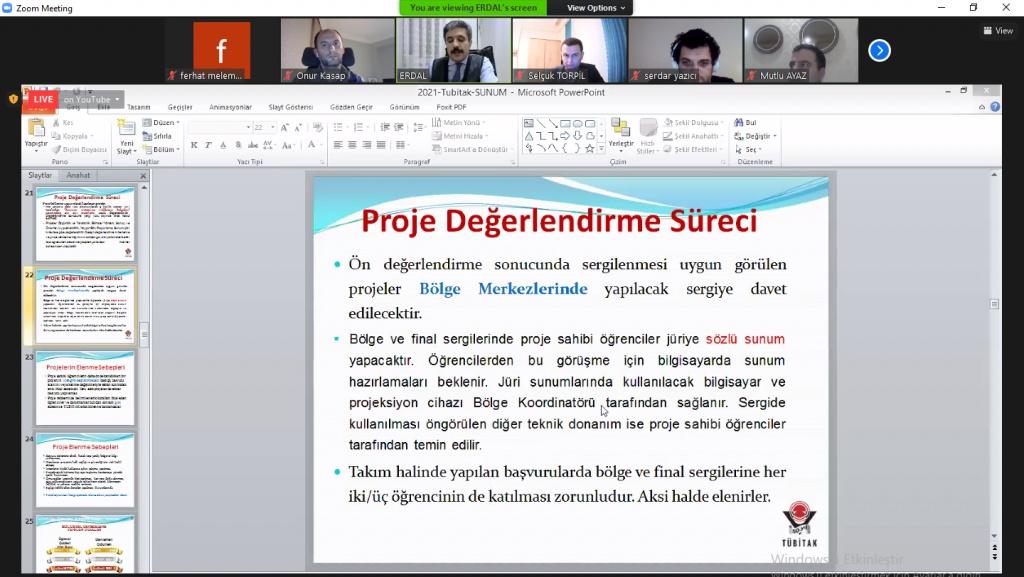
Task: Select the star shape in shapes gallery
Action: 590,148
